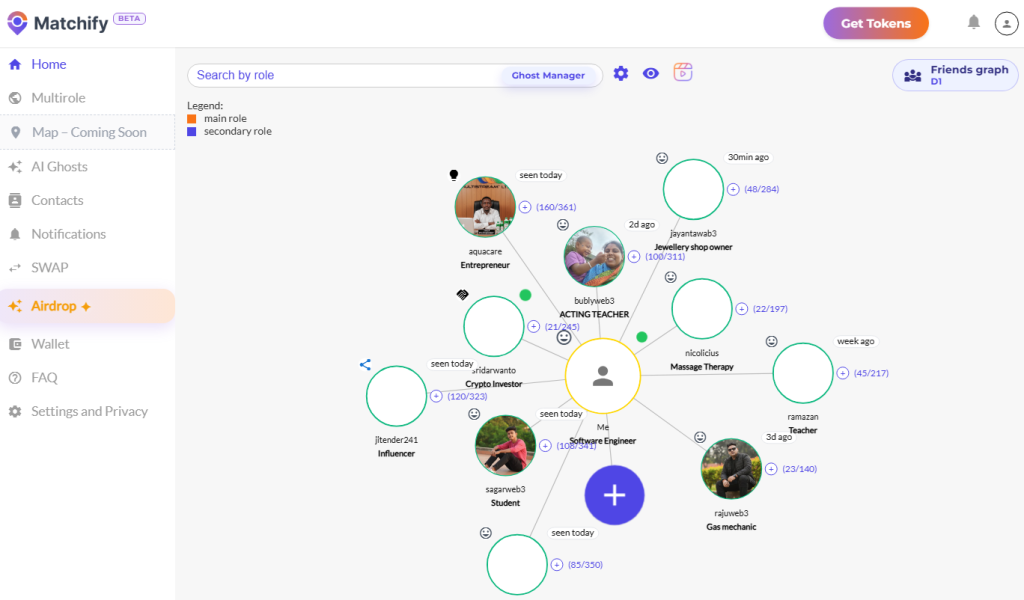This screenshot has height=600, width=1024.
Task: Click the Ghost Manager button
Action: 548,75
